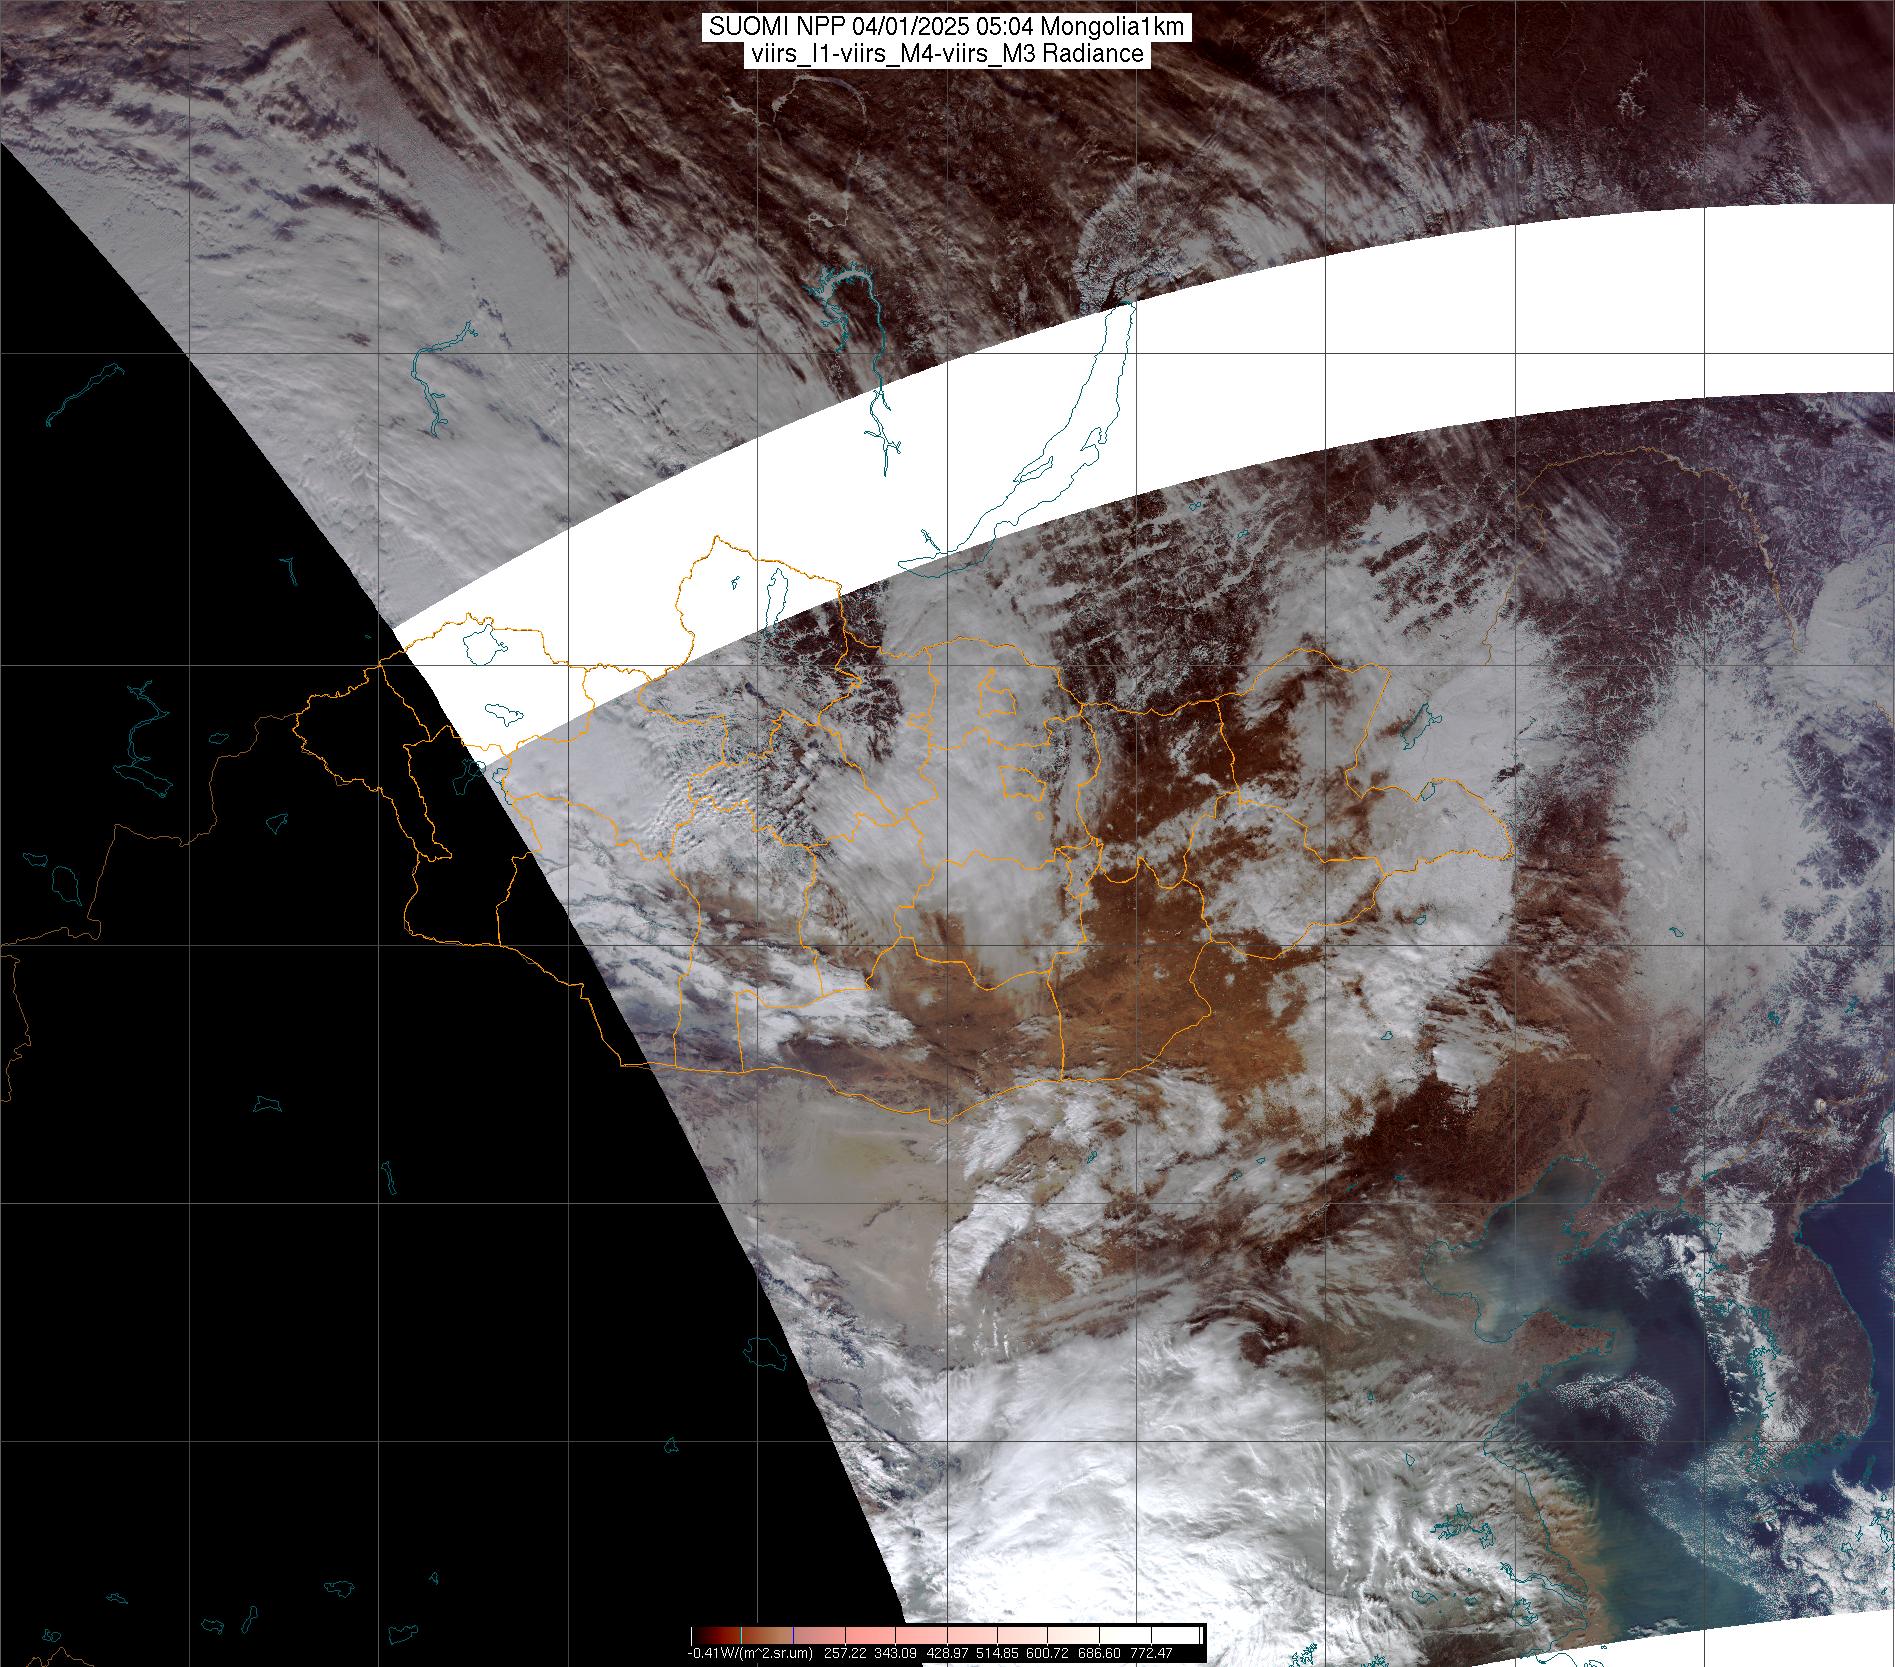Click the '600.72' colorbar value
The height and width of the screenshot is (1667, 1895).
(x=1047, y=1653)
